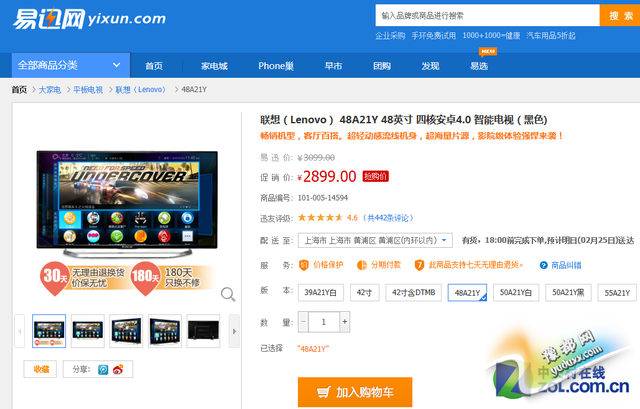This screenshot has width=640, height=409.
Task: Click the Weibo share icon
Action: (118, 370)
